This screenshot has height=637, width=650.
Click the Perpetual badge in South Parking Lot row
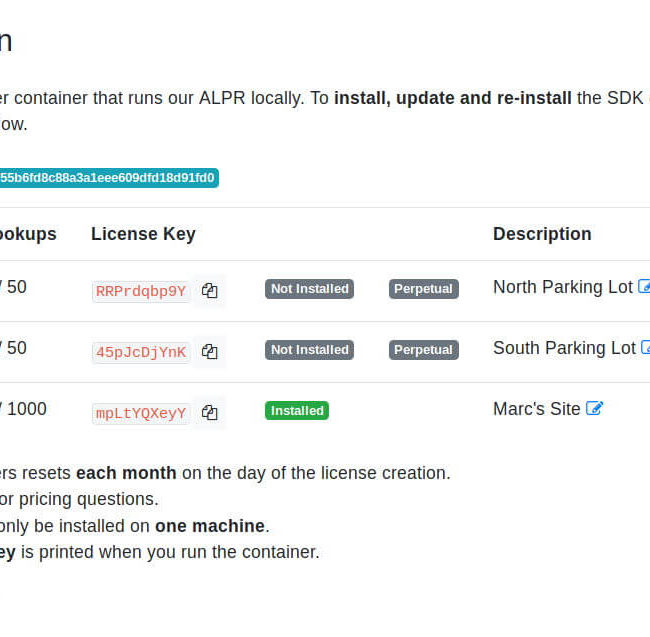424,350
